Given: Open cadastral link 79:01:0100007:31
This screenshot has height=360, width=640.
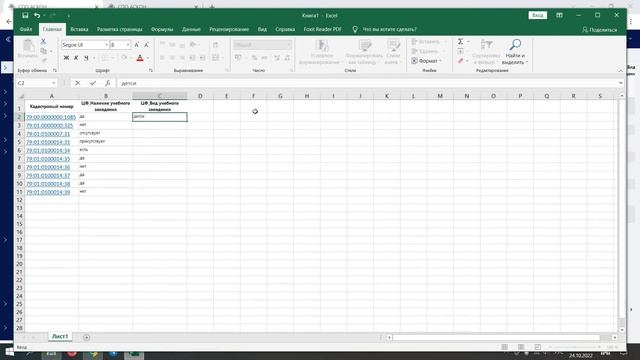Looking at the screenshot, I should [48, 134].
